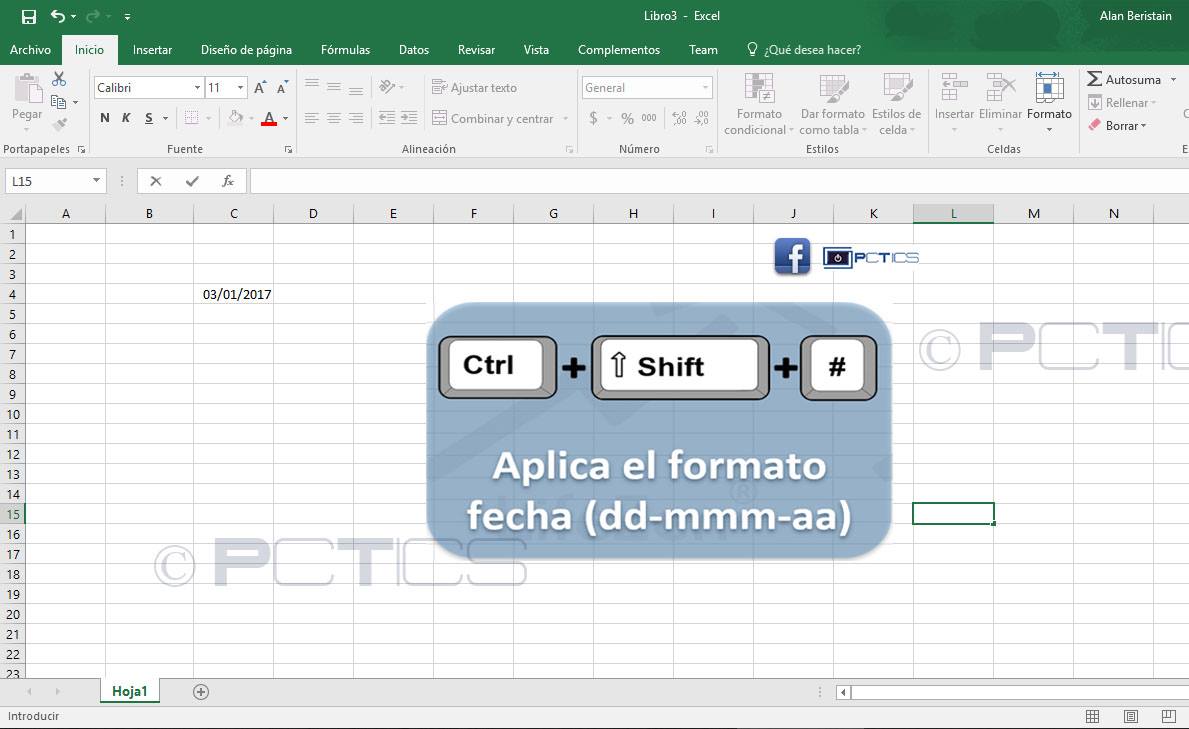Decrease font size with the smaller A
Image resolution: width=1189 pixels, height=729 pixels.
(282, 87)
